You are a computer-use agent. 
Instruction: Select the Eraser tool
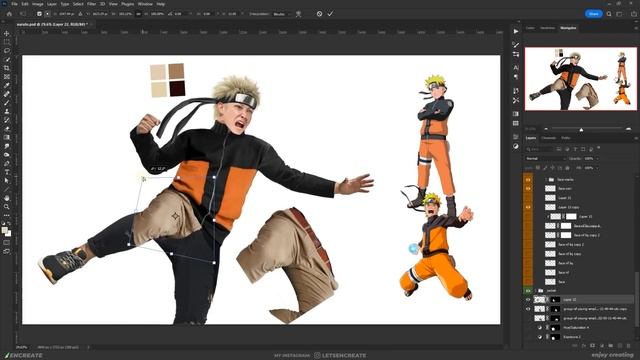[7, 129]
